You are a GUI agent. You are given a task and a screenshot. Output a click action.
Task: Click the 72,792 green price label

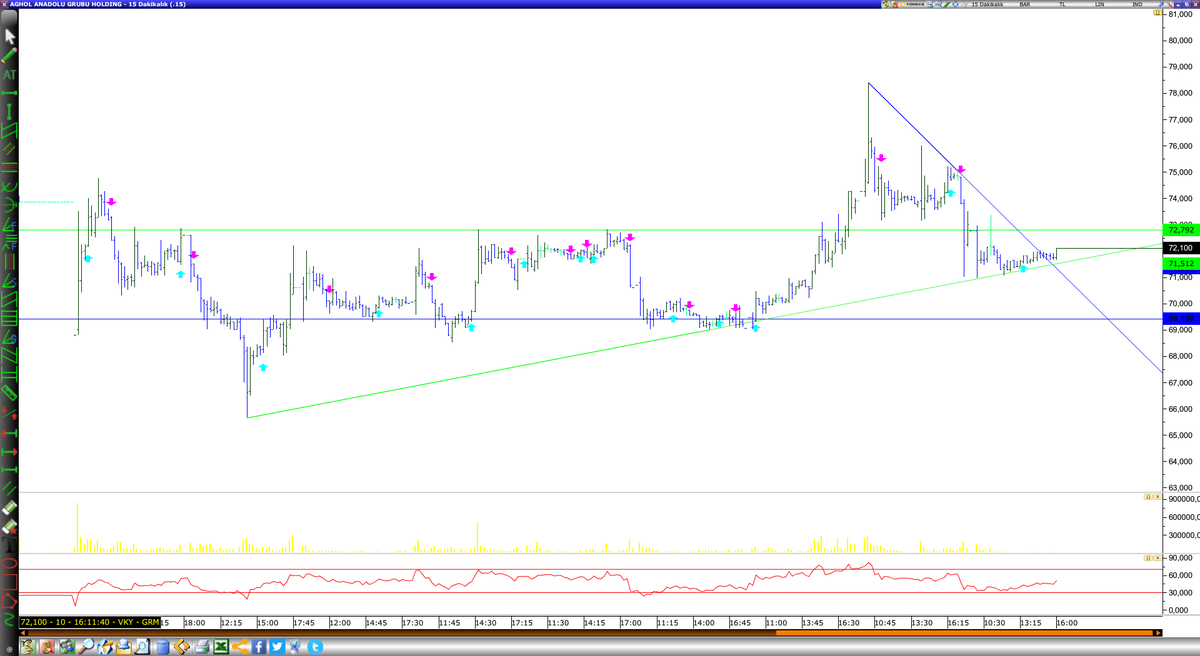tap(1180, 230)
